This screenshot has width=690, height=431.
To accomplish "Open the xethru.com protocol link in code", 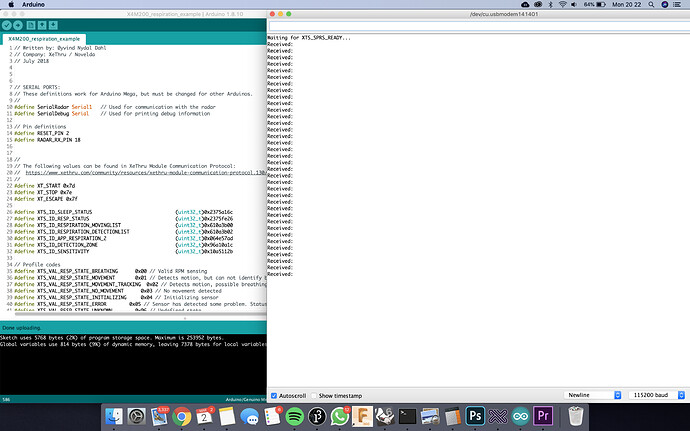I will [146, 173].
